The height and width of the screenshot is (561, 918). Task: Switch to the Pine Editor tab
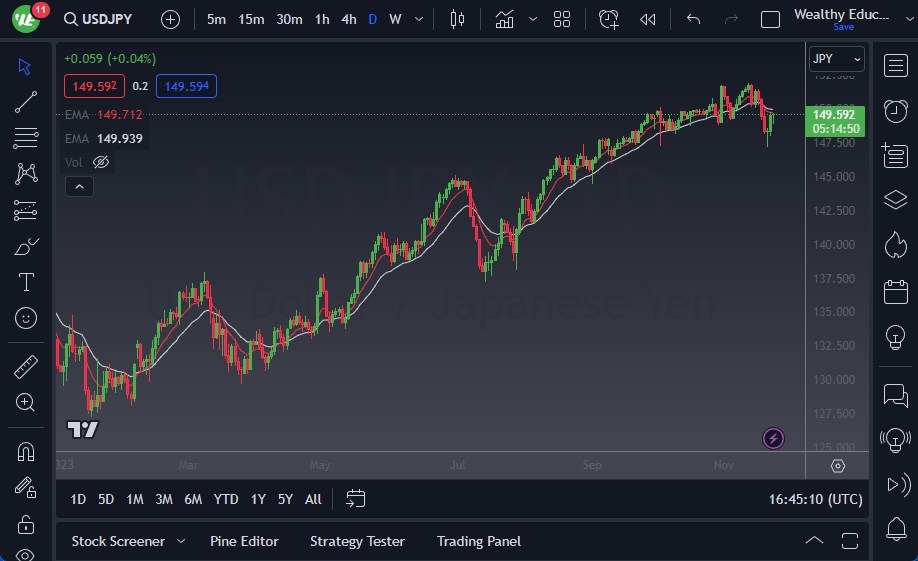(x=244, y=541)
